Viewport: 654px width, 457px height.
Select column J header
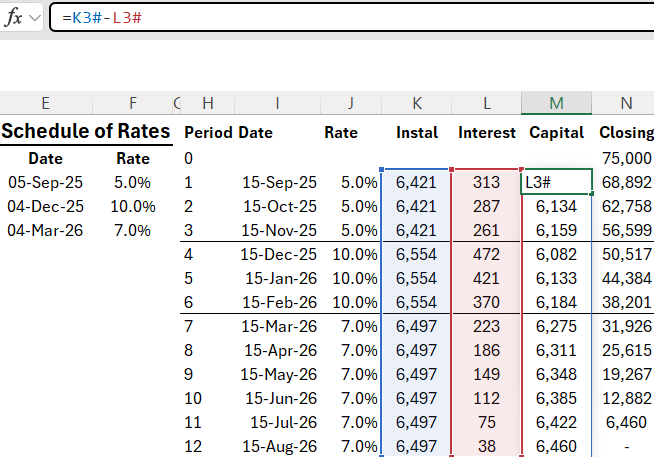(351, 103)
